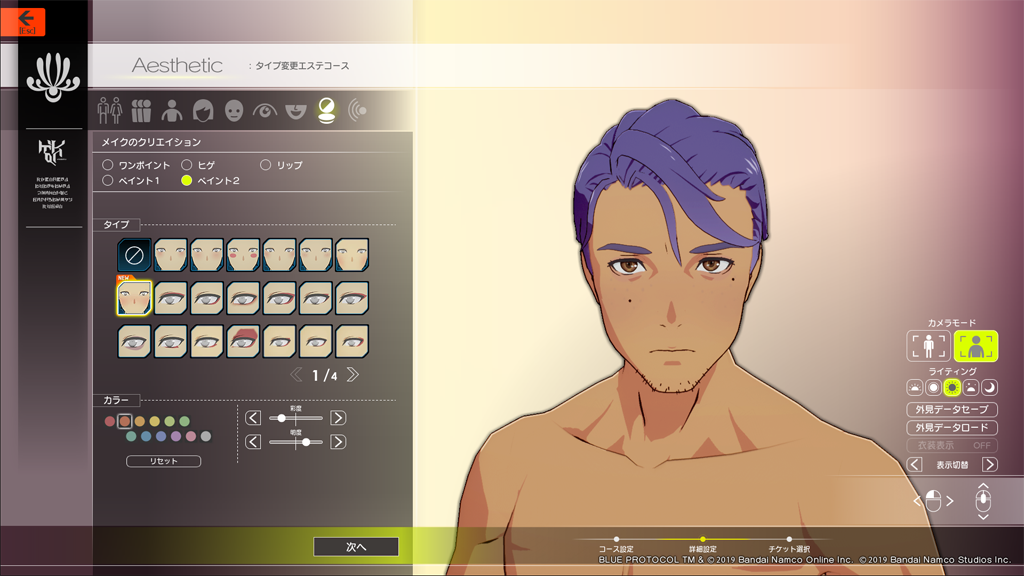Viewport: 1024px width, 576px height.
Task: Select the hairstyle category icon
Action: click(x=203, y=110)
